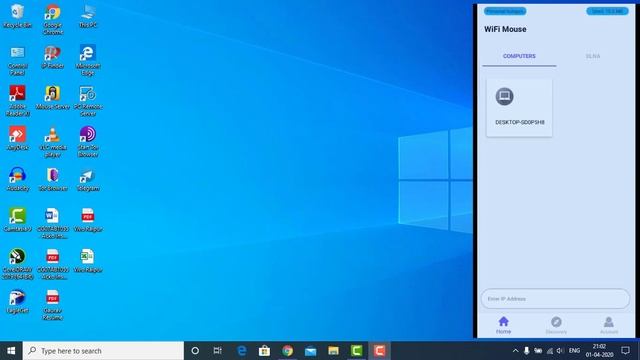Connect to the DESKTOP-SD0PSH8 computer card
This screenshot has height=360, width=640.
point(519,108)
